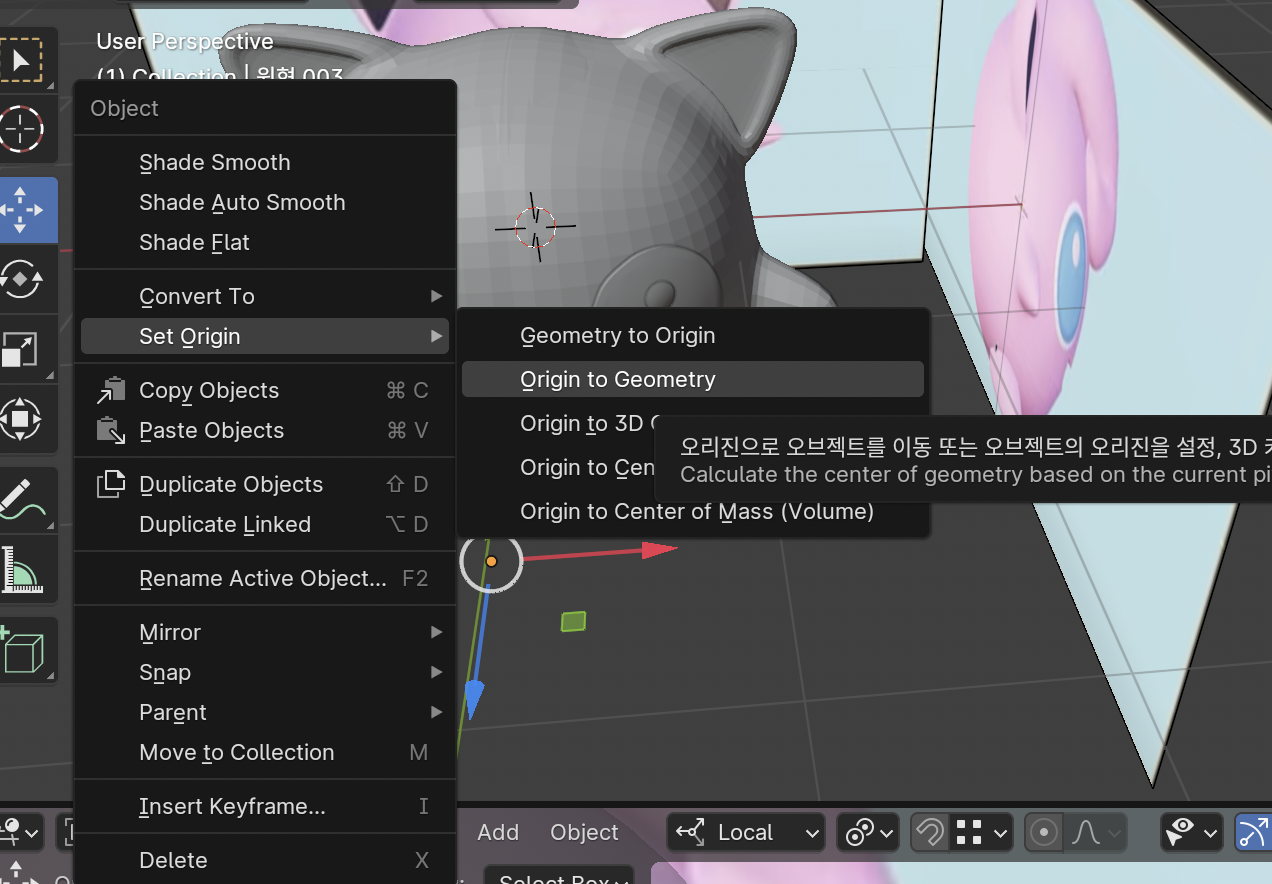Choose Copy Objects
Image resolution: width=1272 pixels, height=884 pixels.
pos(265,390)
